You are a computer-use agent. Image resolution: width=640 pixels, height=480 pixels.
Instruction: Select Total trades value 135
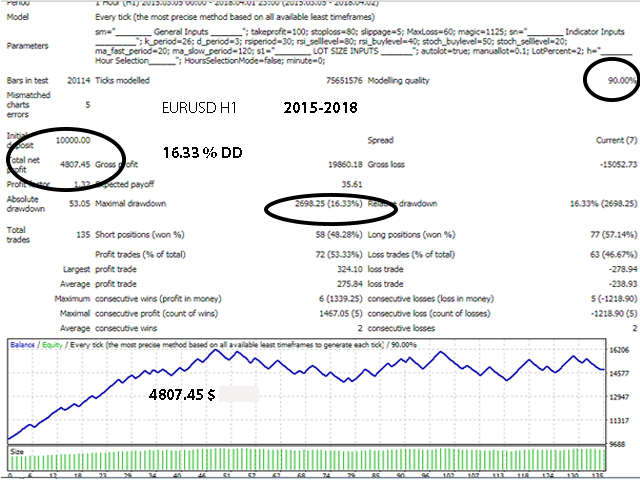coord(83,235)
